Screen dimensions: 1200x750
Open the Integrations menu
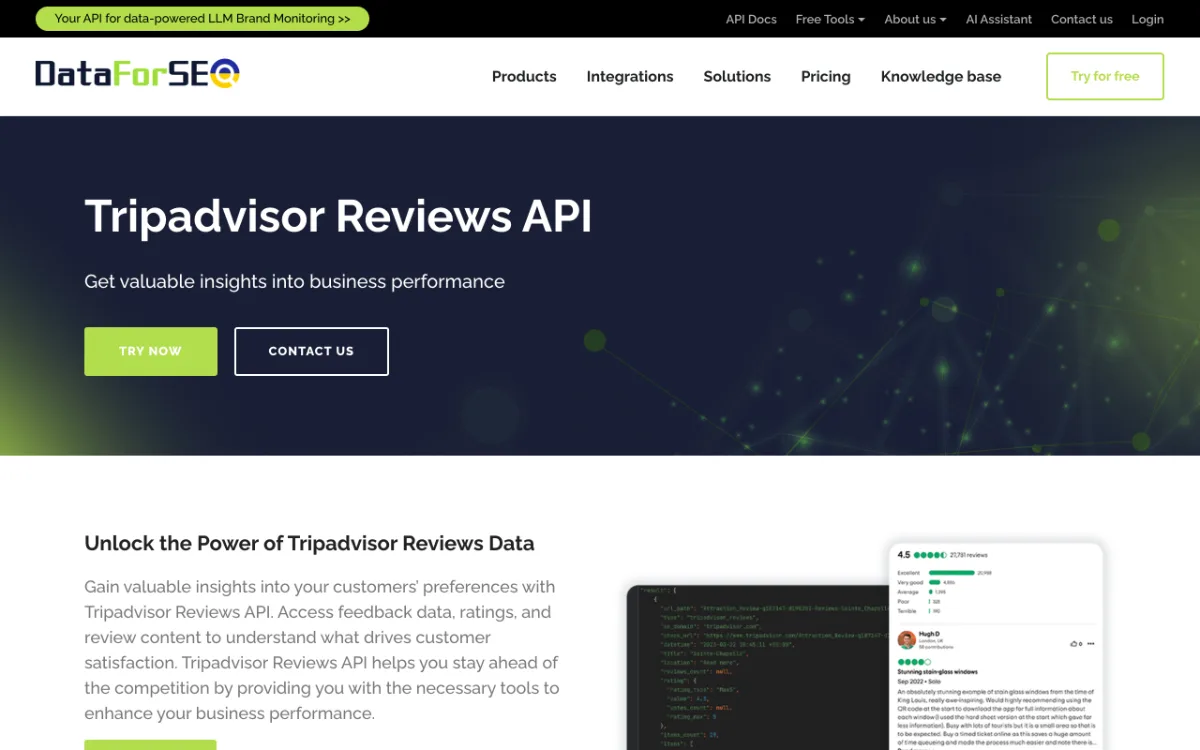pyautogui.click(x=630, y=76)
